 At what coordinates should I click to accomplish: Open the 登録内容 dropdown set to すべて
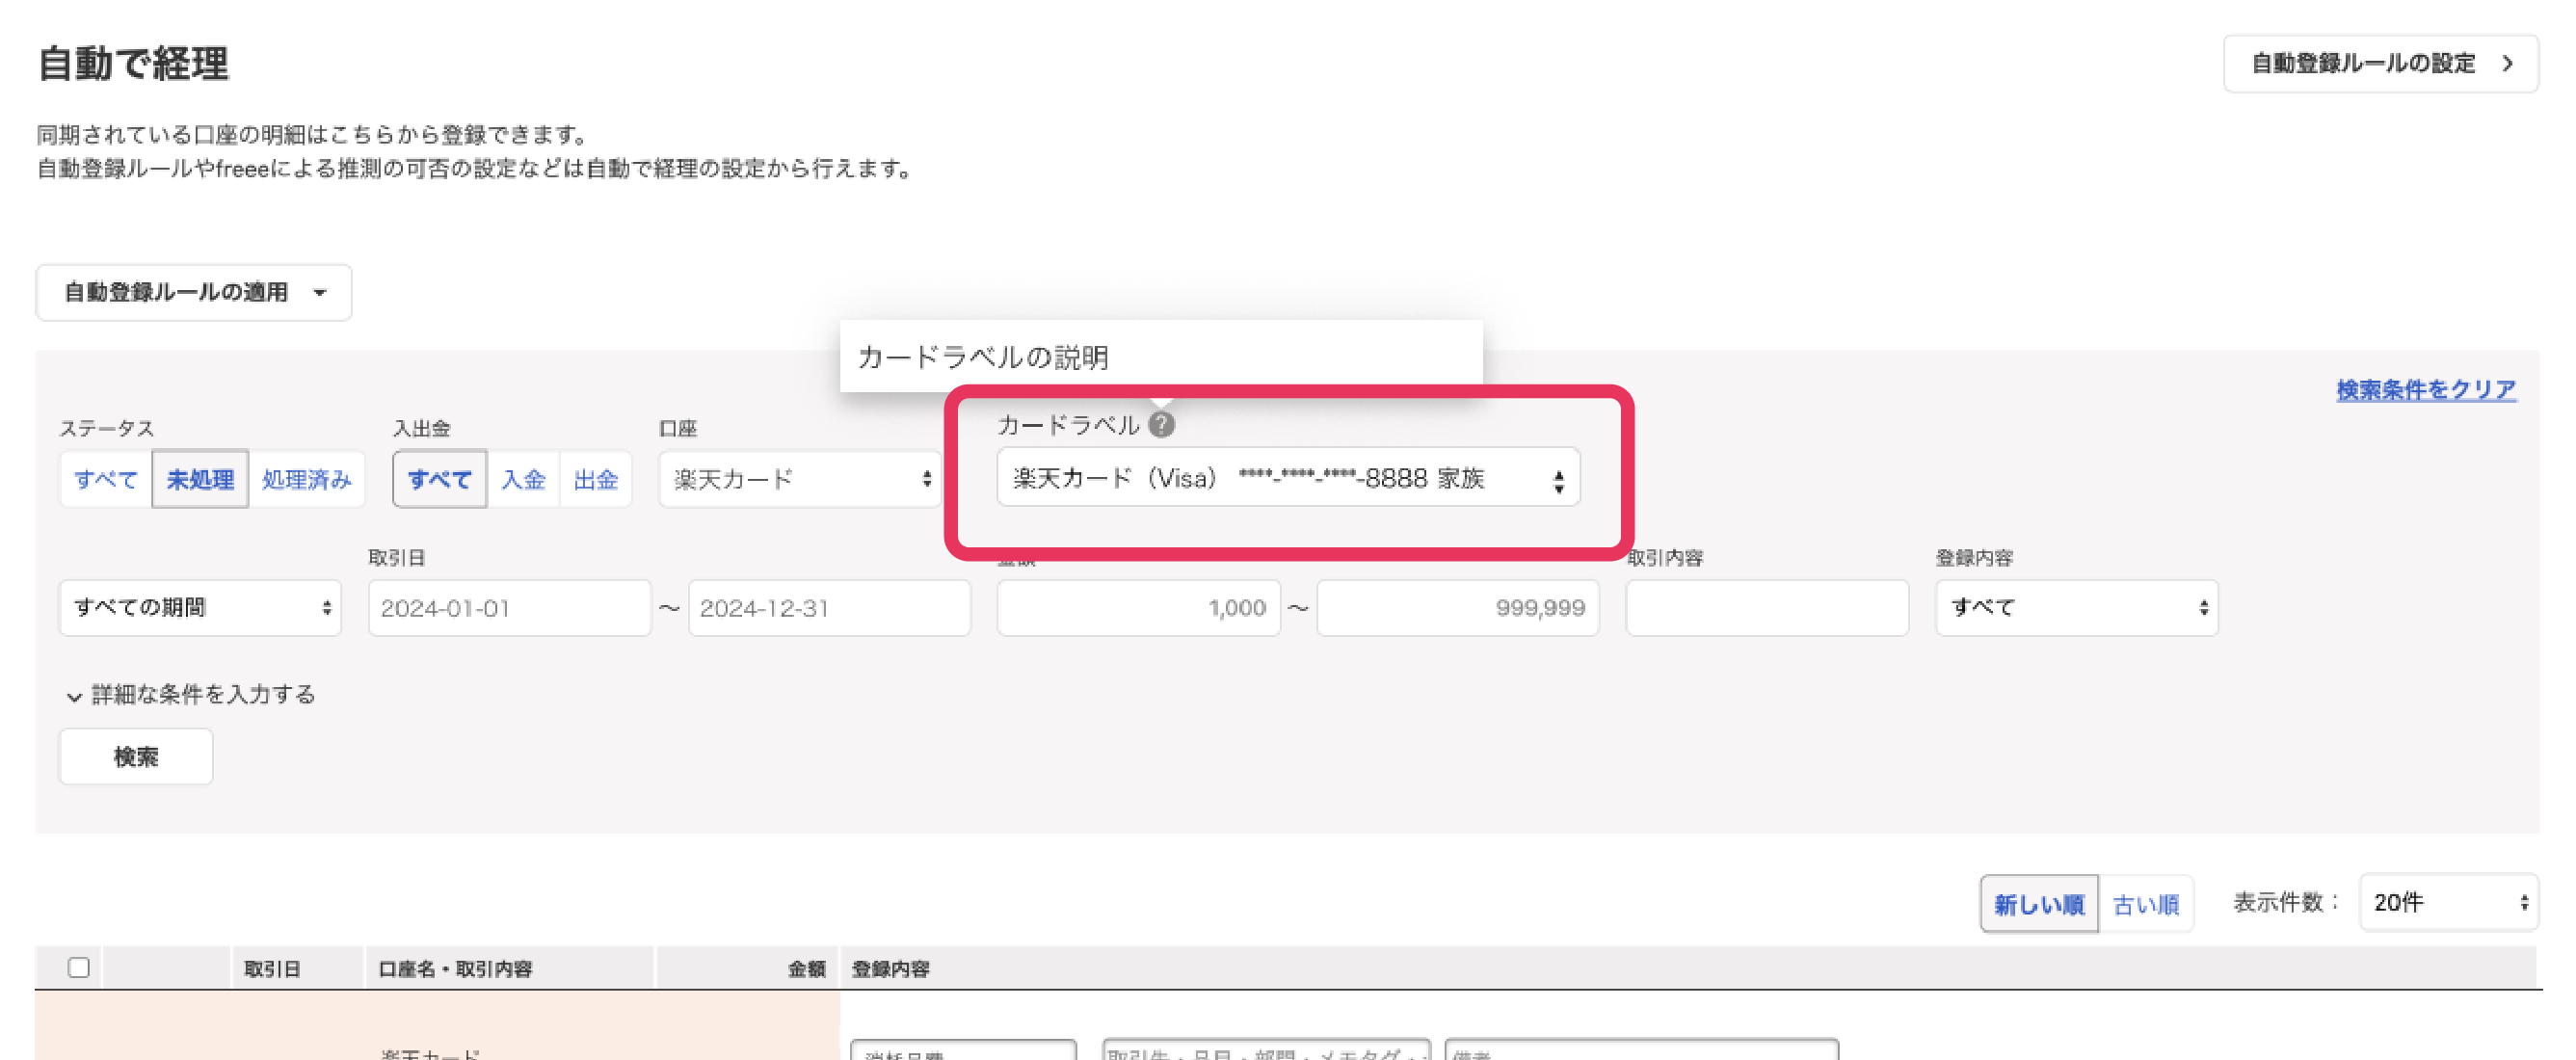point(2077,608)
